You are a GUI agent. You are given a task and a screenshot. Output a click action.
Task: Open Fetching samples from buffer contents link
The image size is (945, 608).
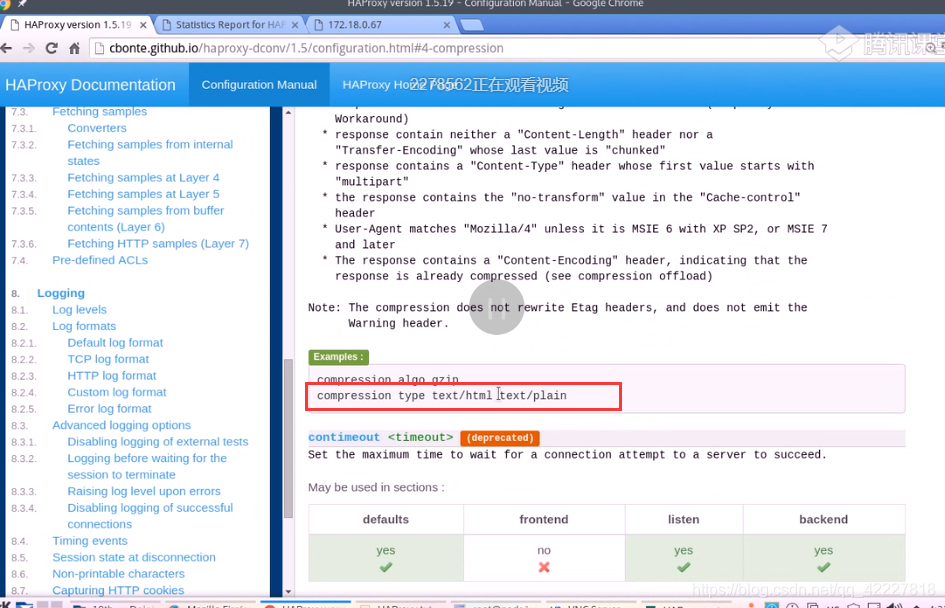tap(146, 219)
